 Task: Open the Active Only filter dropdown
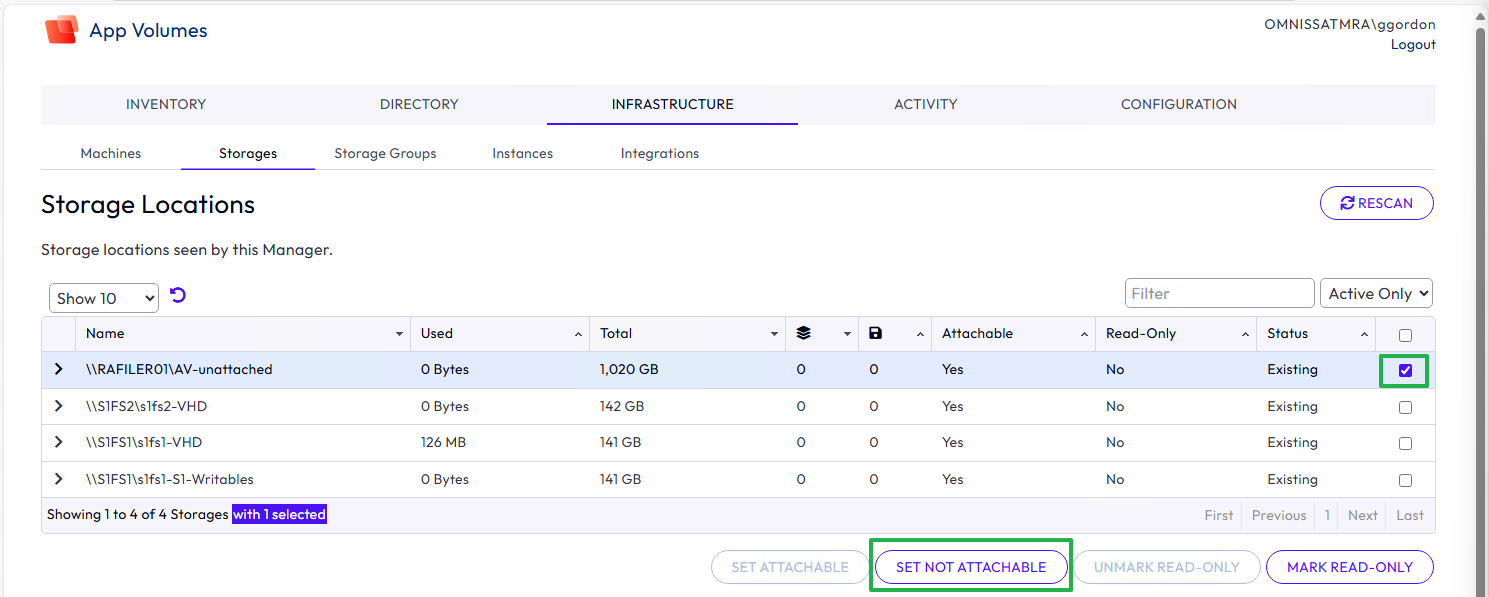coord(1376,293)
